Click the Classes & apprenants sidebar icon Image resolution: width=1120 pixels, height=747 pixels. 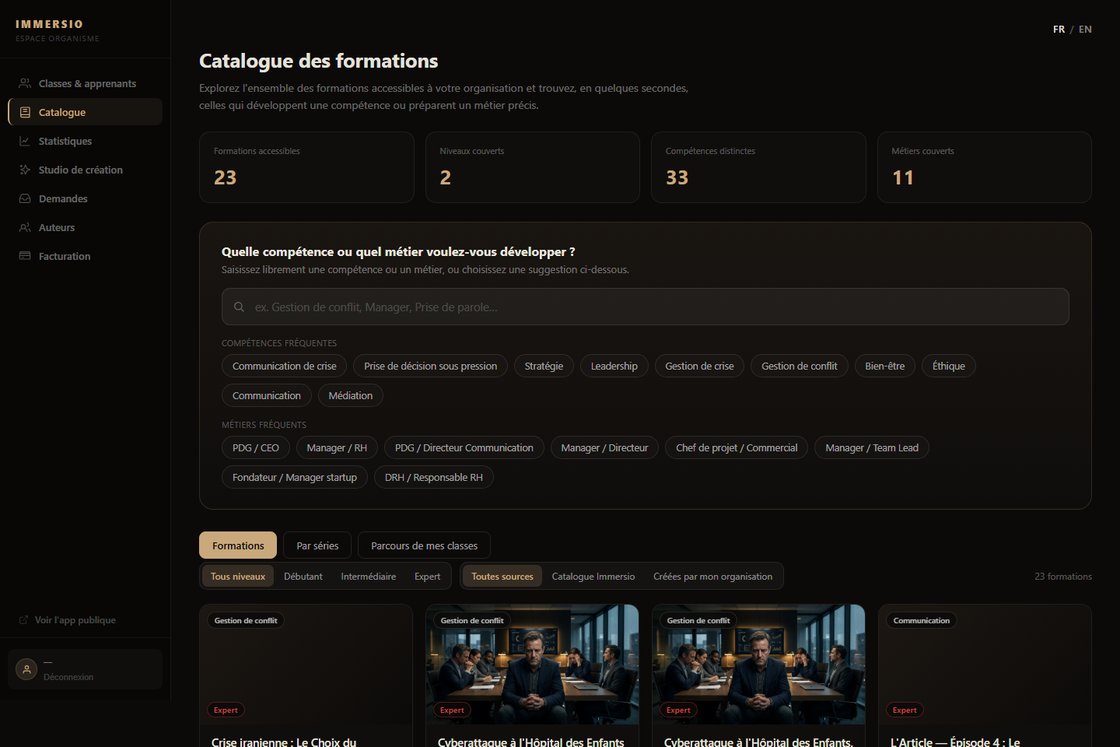pos(25,84)
